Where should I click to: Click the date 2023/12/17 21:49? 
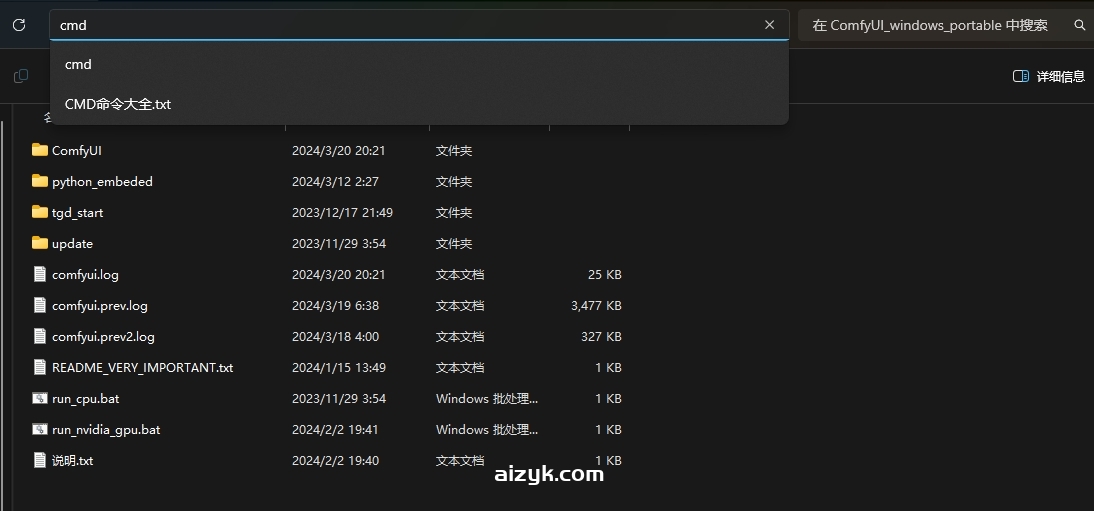pos(342,212)
